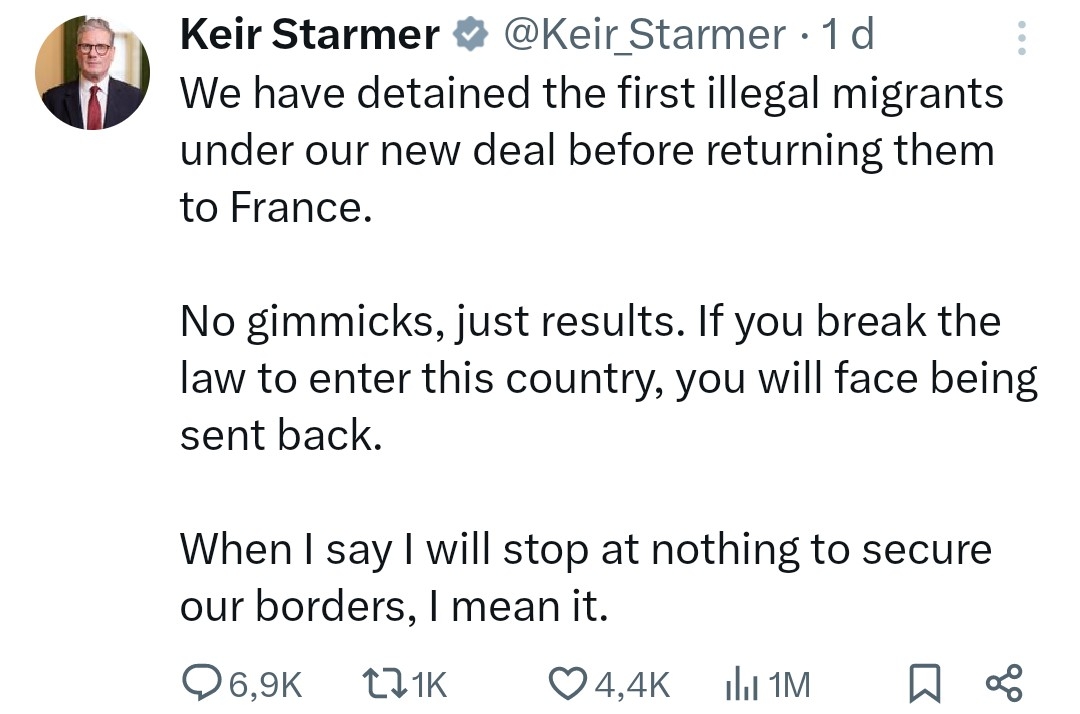Image resolution: width=1080 pixels, height=714 pixels.
Task: Click the reply speech bubble icon
Action: pos(203,683)
